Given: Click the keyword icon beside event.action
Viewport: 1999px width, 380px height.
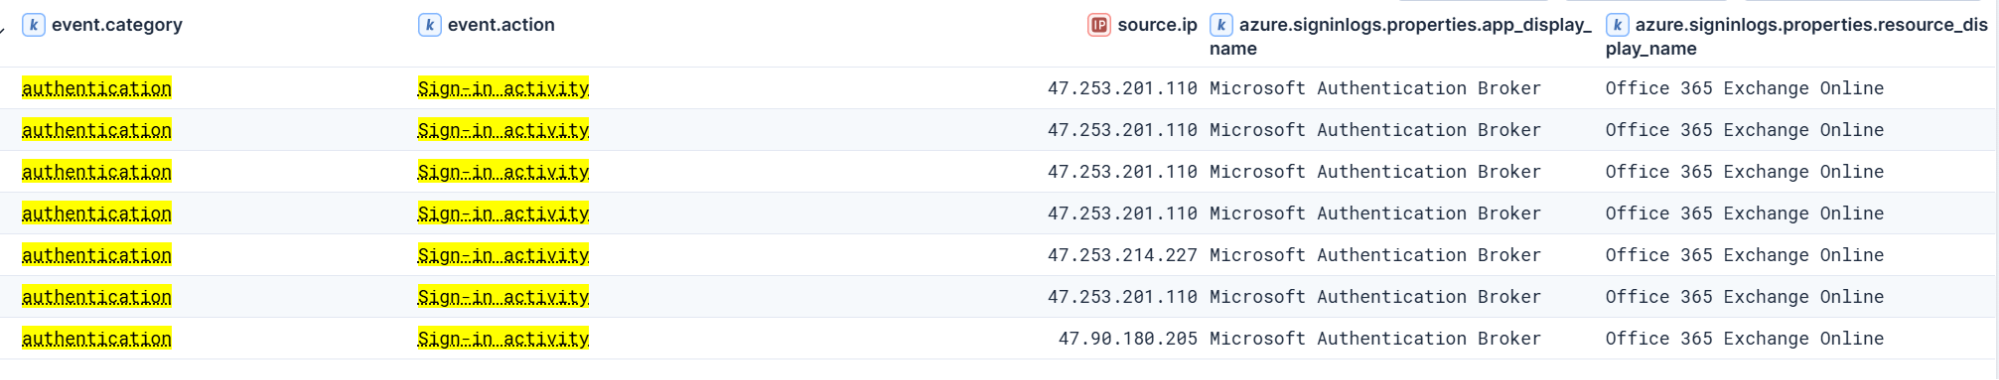Looking at the screenshot, I should pos(429,25).
